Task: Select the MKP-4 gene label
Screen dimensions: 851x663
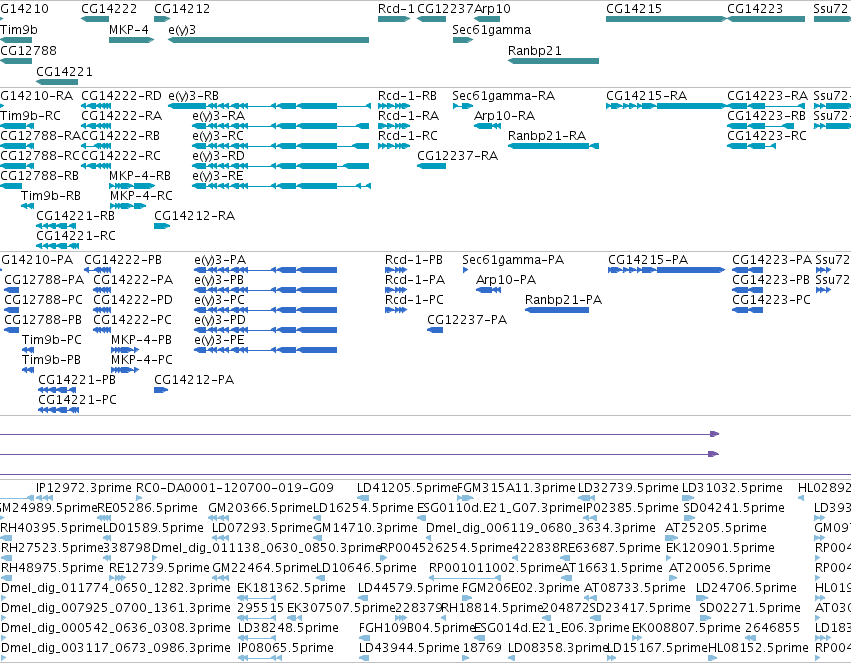Action: pyautogui.click(x=129, y=29)
